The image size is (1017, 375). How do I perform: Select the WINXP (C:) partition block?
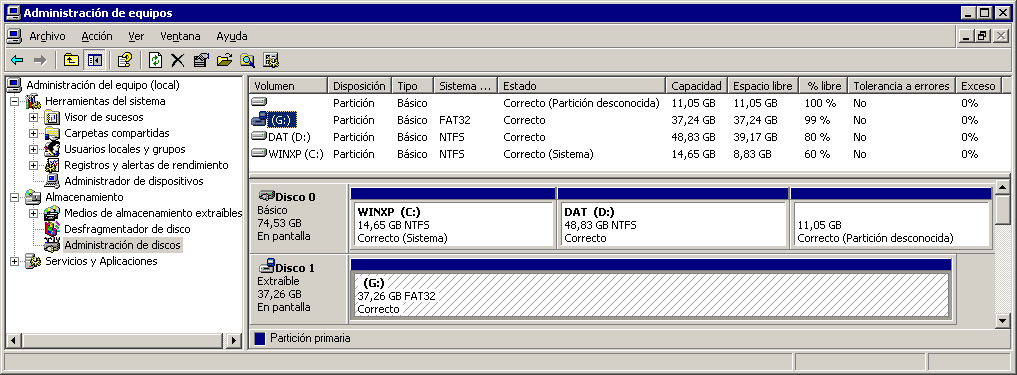453,224
